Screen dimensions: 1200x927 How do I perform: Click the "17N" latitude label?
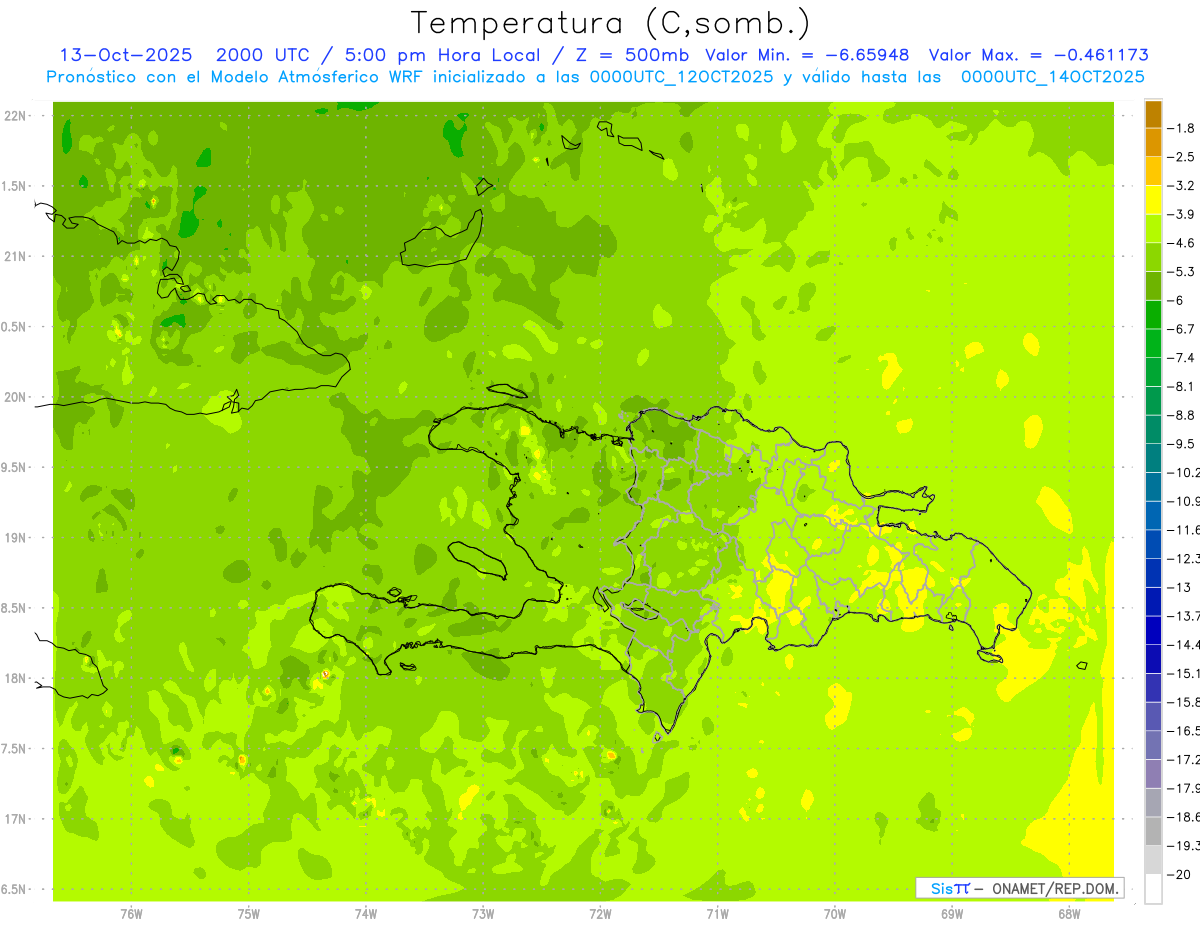pyautogui.click(x=15, y=819)
